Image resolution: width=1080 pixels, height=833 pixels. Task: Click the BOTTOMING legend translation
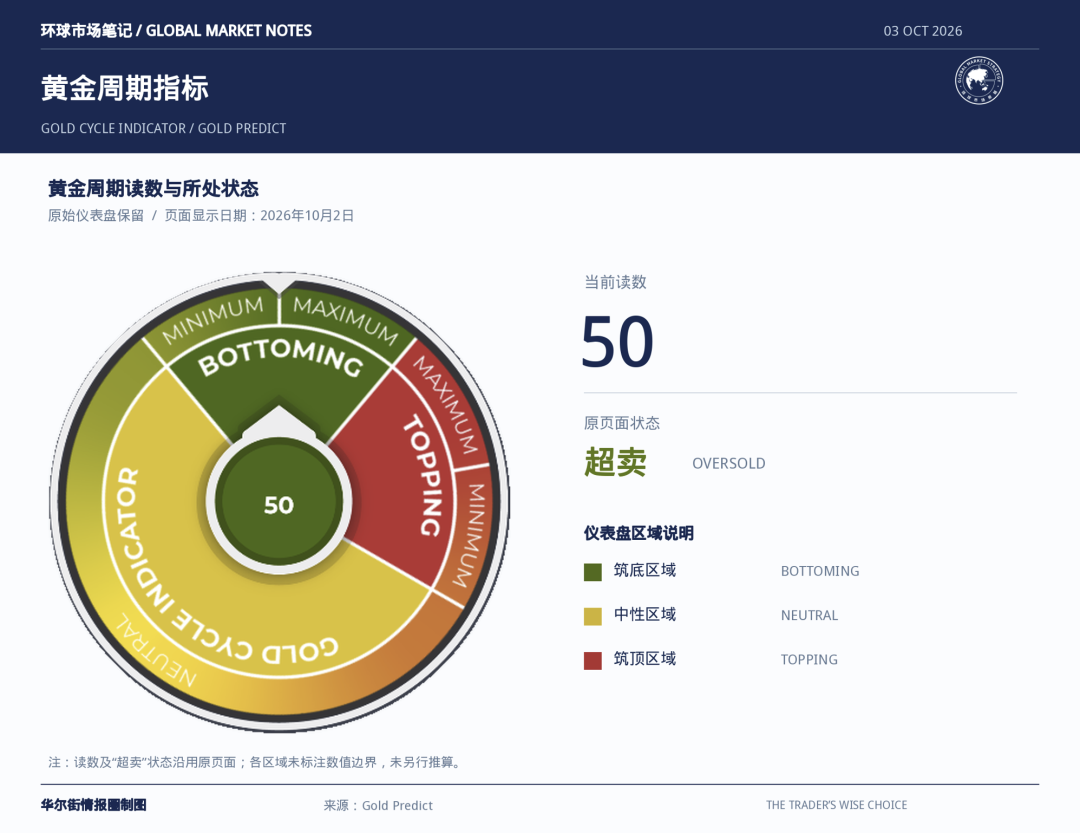click(820, 571)
